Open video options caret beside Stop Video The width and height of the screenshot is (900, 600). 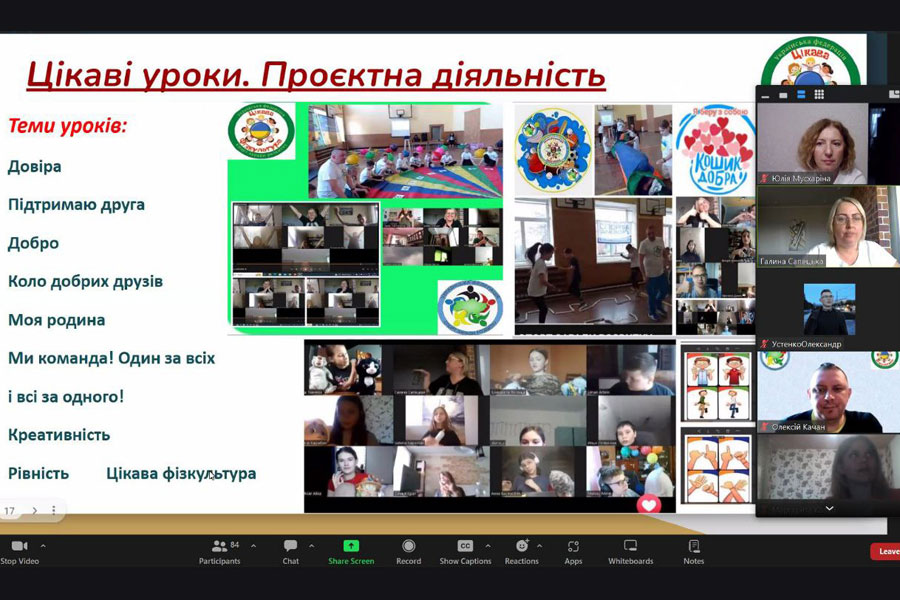coord(43,546)
